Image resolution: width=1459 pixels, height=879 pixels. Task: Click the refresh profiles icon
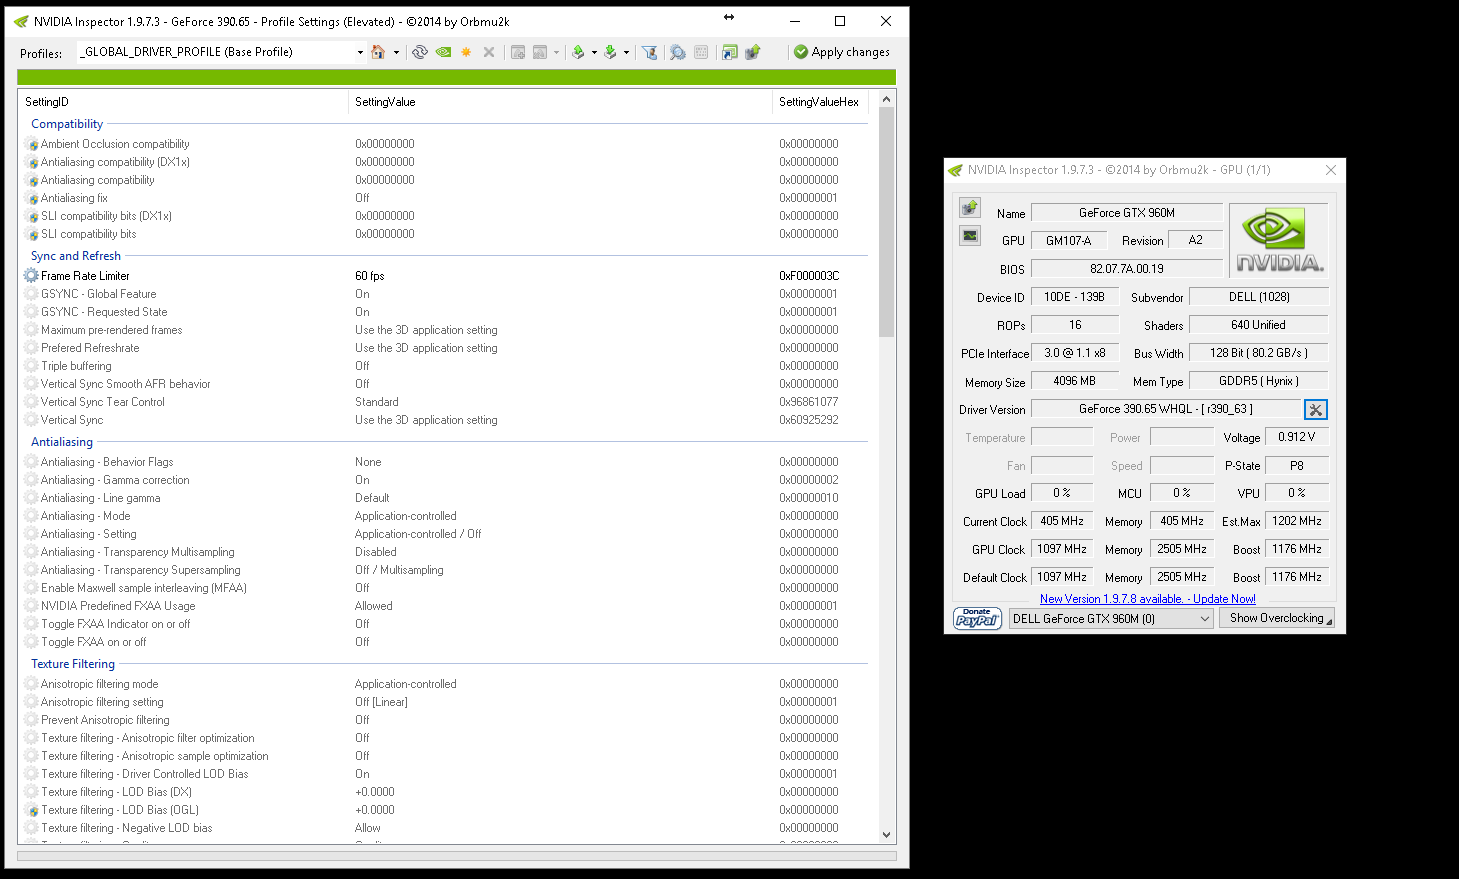click(x=420, y=52)
